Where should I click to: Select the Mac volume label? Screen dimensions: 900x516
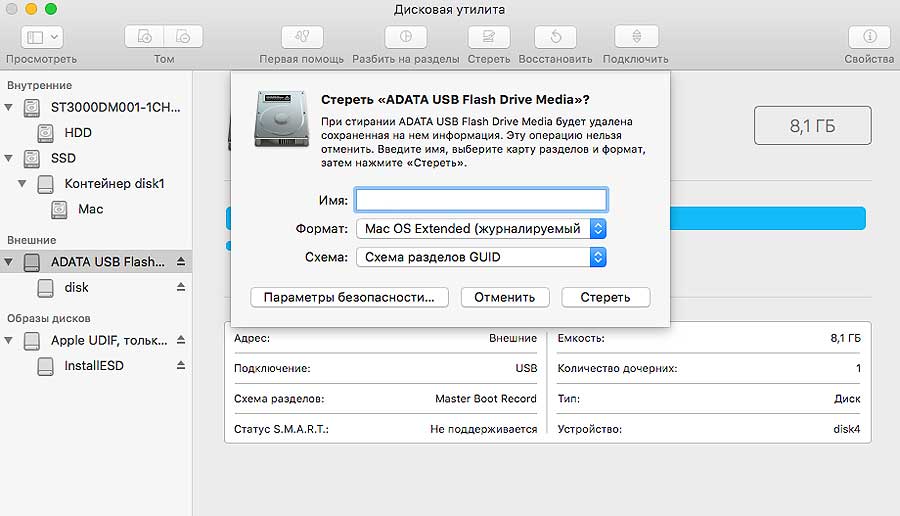pyautogui.click(x=91, y=209)
